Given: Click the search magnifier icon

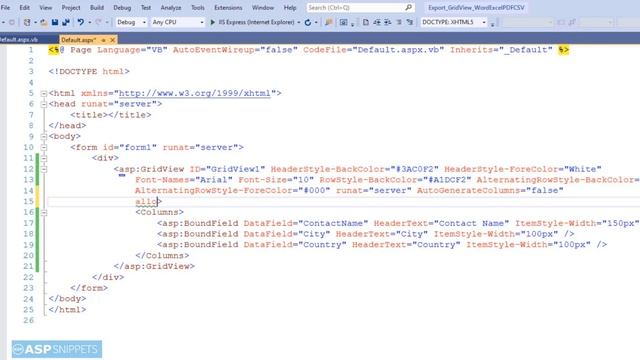Looking at the screenshot, I should (408, 7).
